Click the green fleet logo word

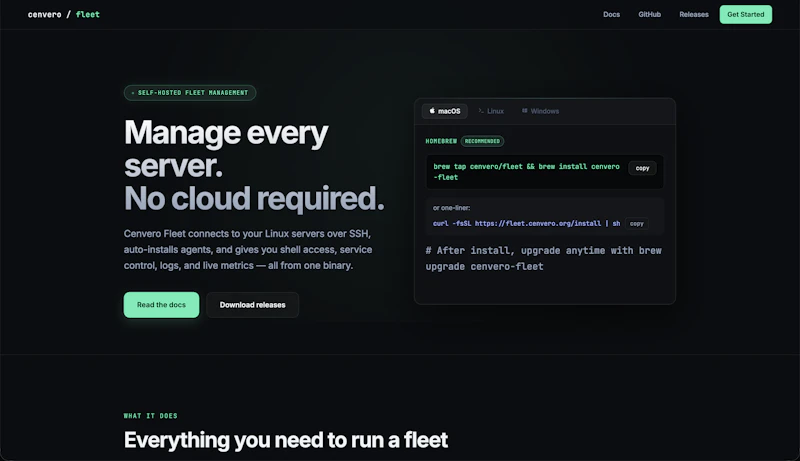[87, 15]
